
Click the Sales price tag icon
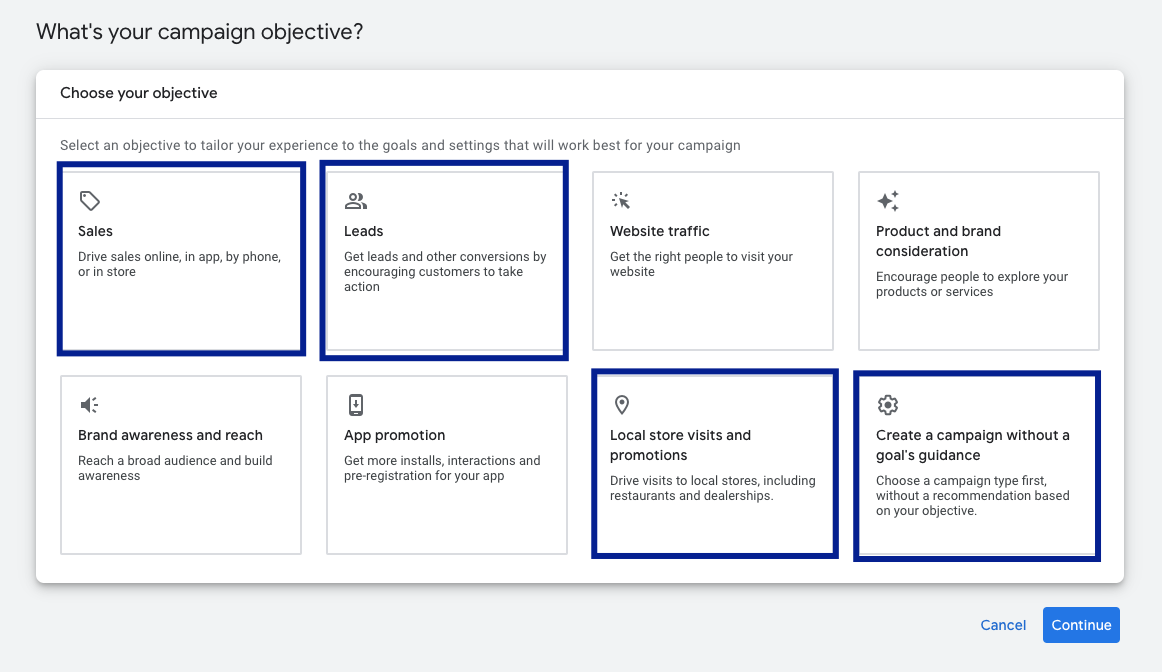click(x=90, y=201)
